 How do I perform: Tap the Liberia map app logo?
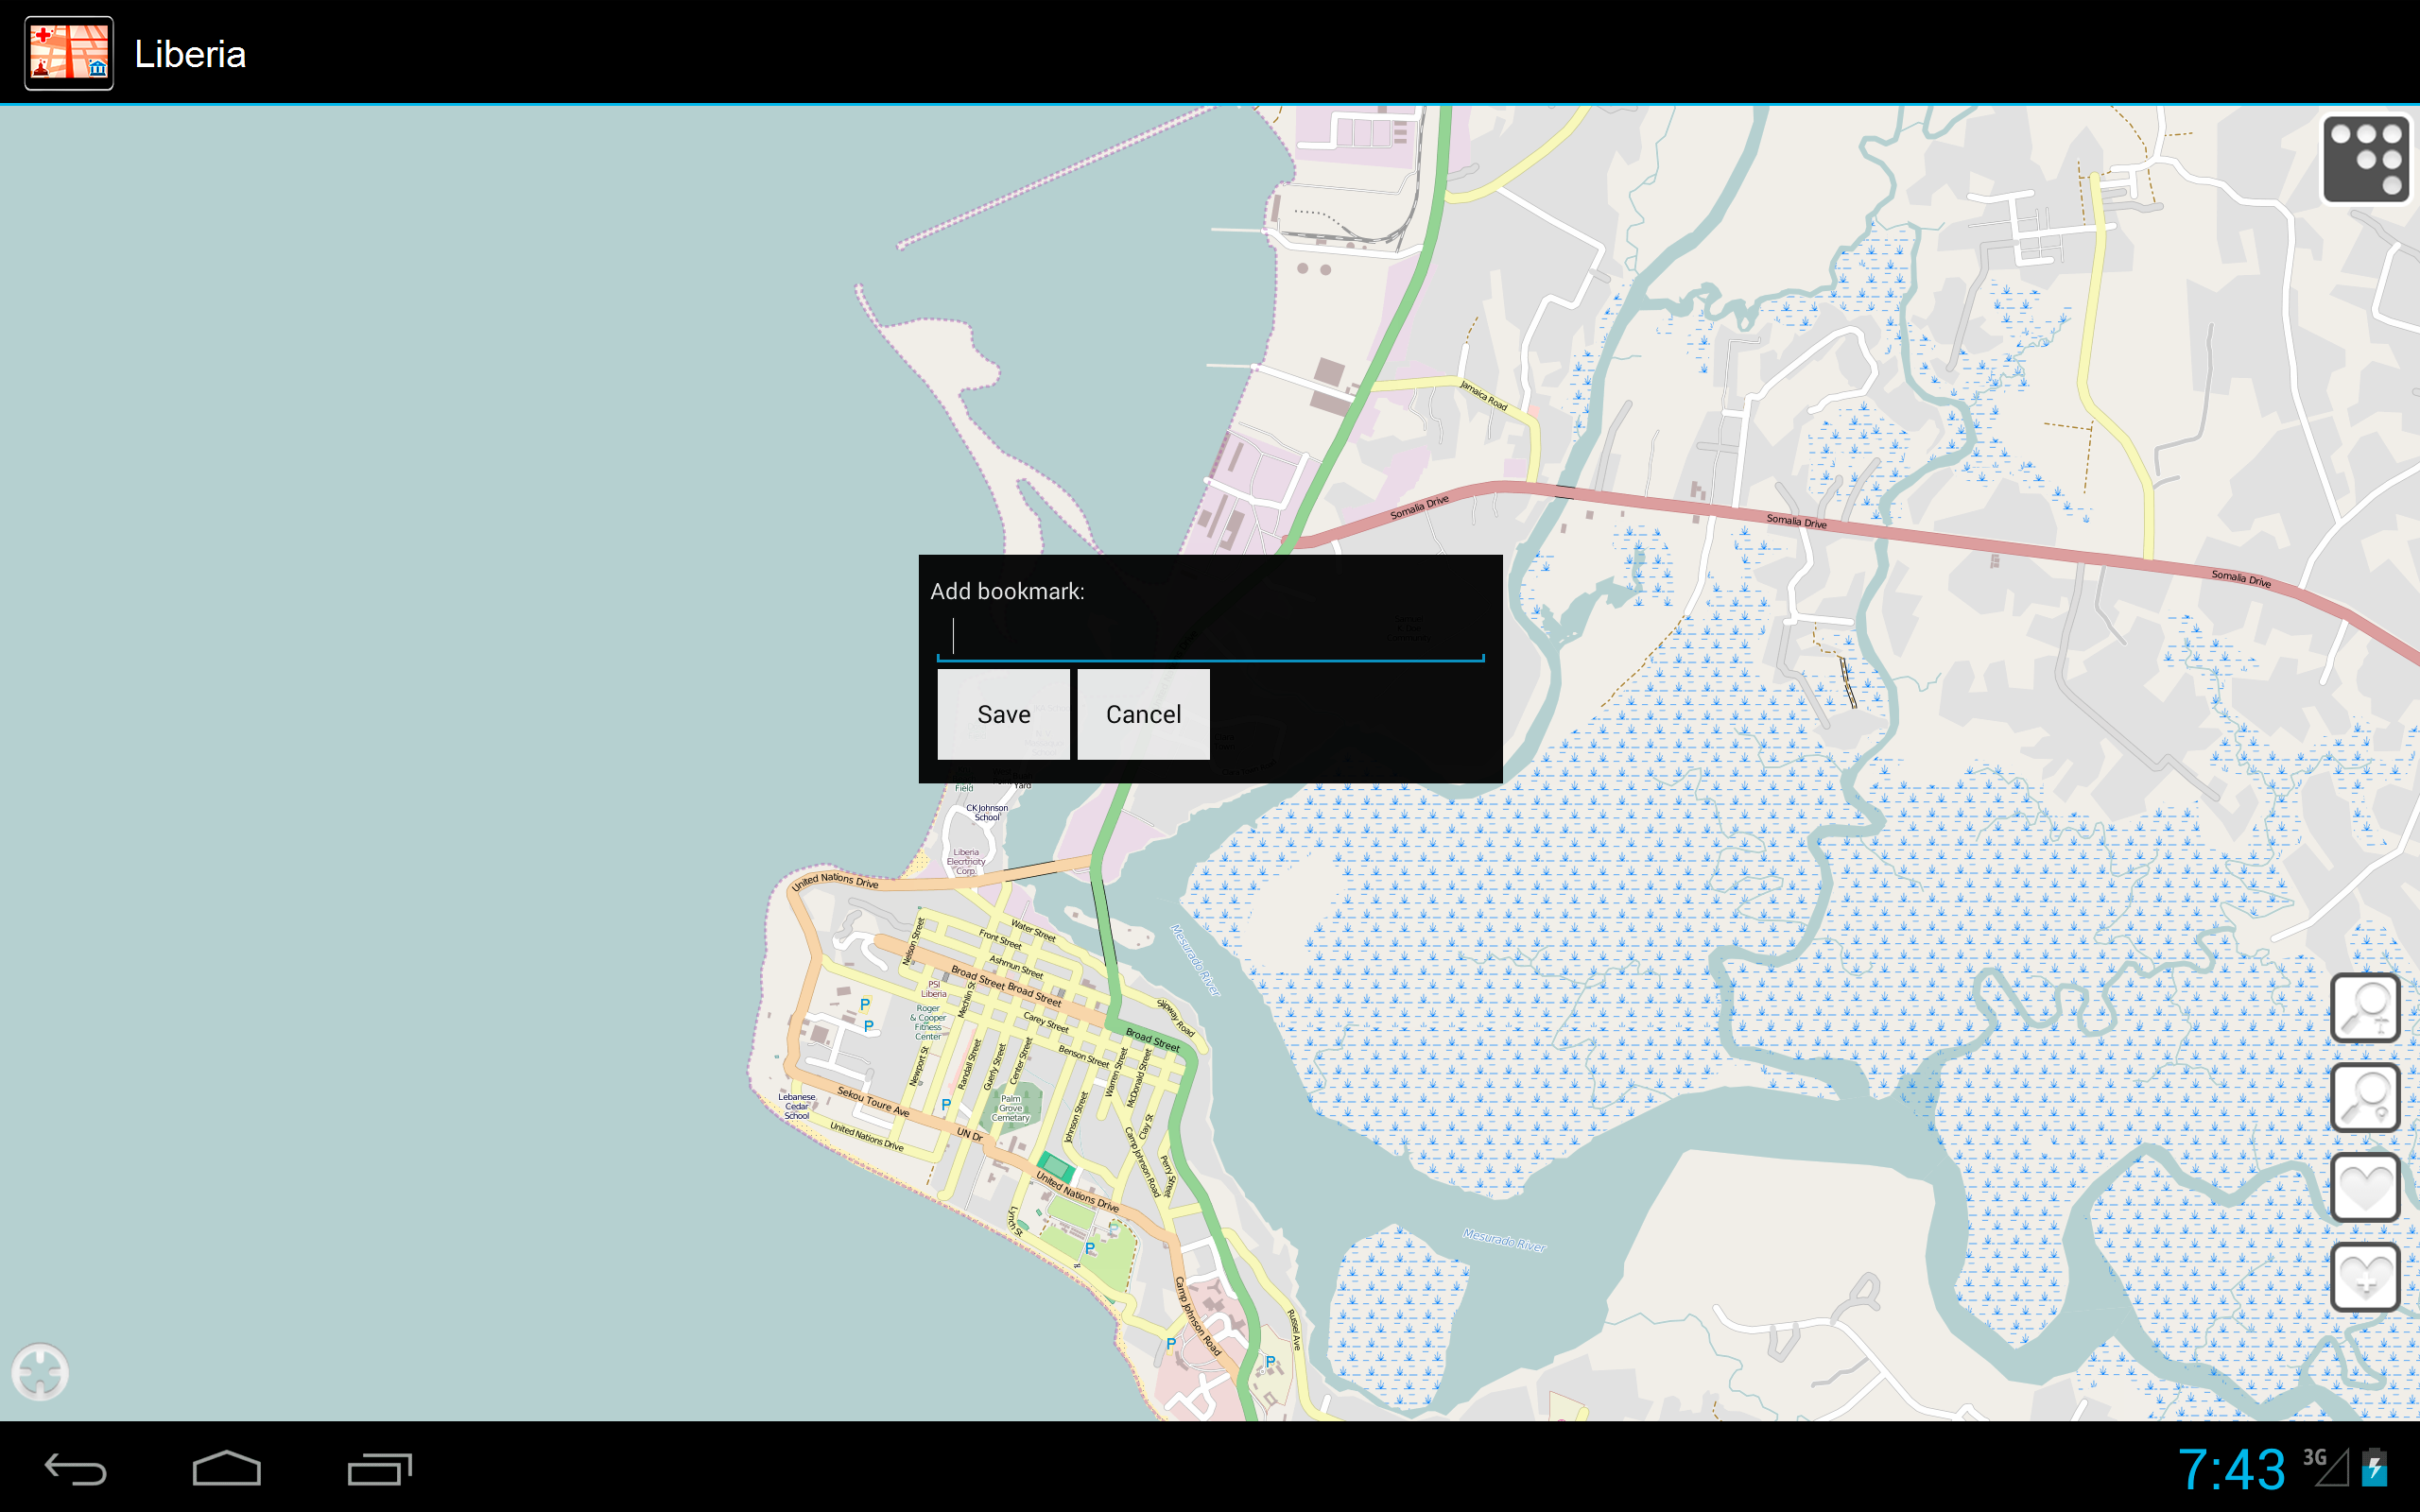tap(68, 52)
